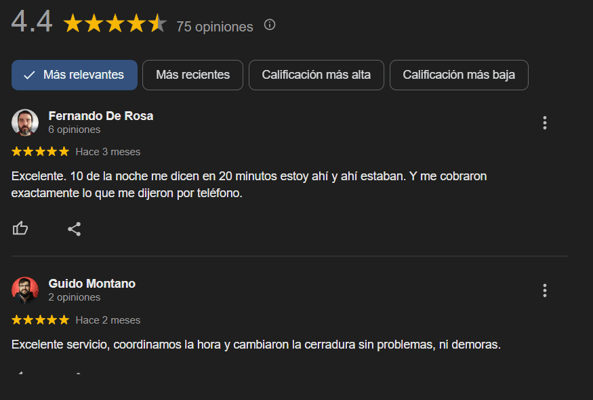Open three-dot menu for Guido Montano's review
The height and width of the screenshot is (400, 593).
[545, 290]
